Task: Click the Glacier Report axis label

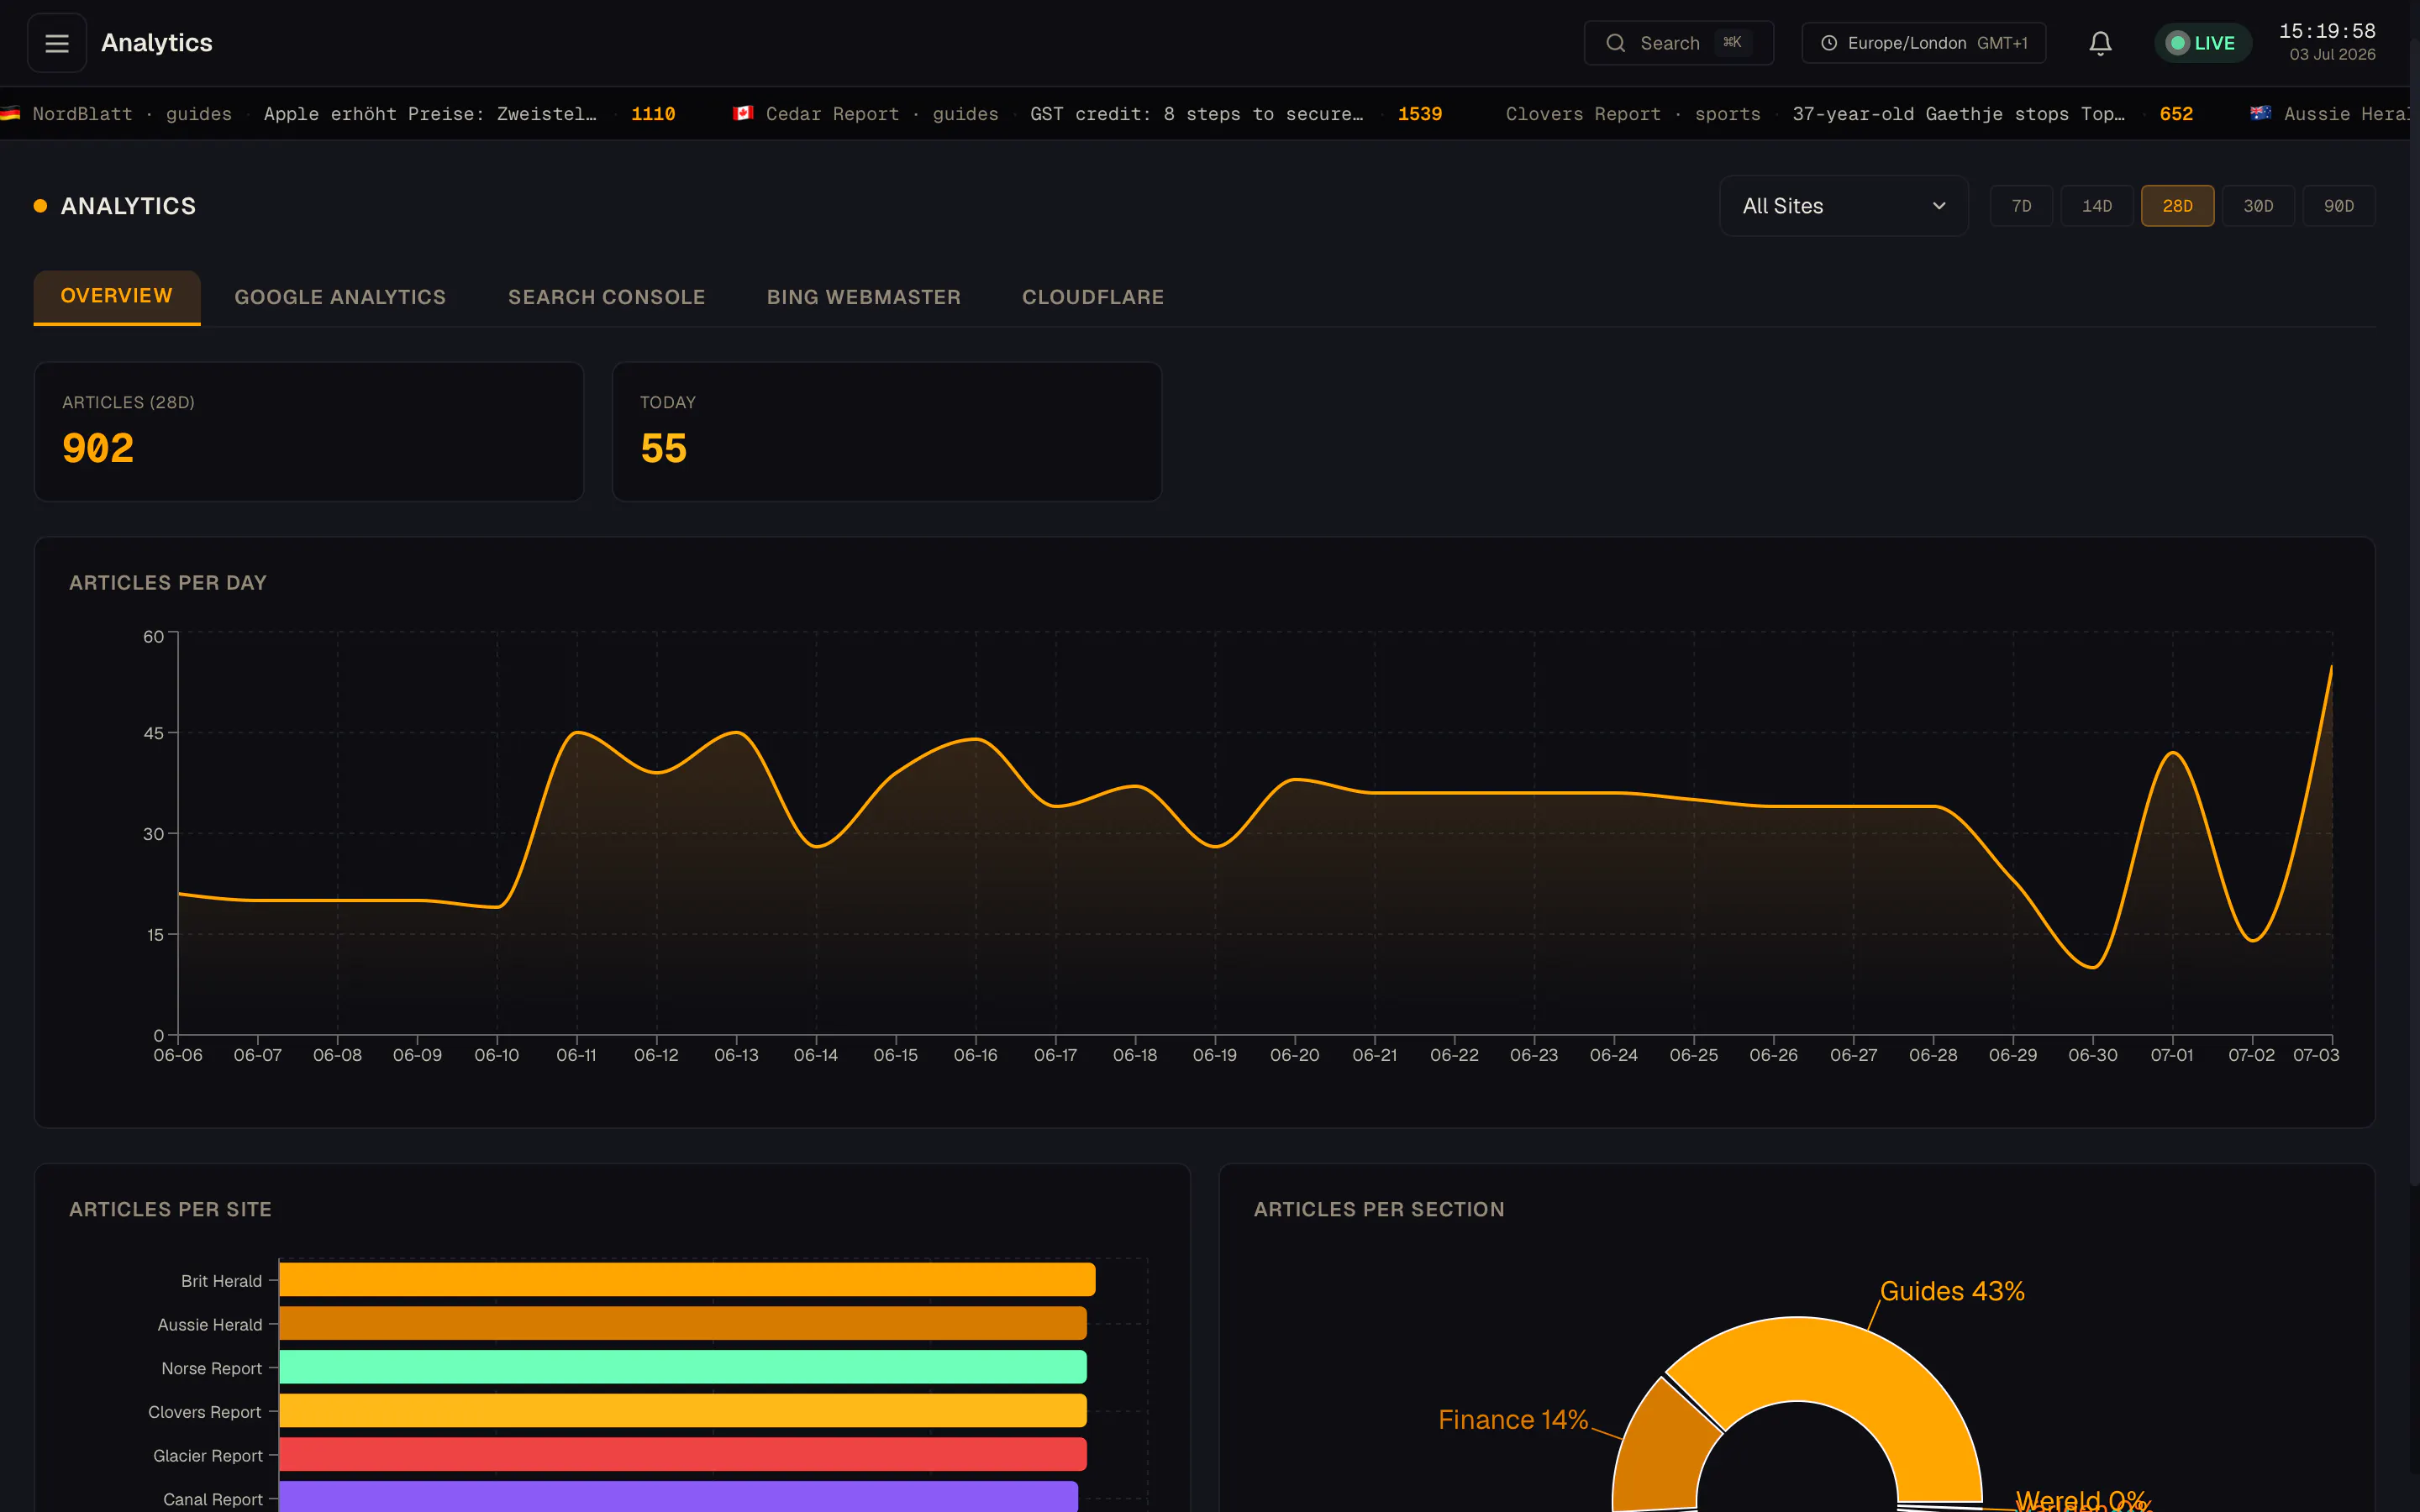Action: click(x=208, y=1456)
